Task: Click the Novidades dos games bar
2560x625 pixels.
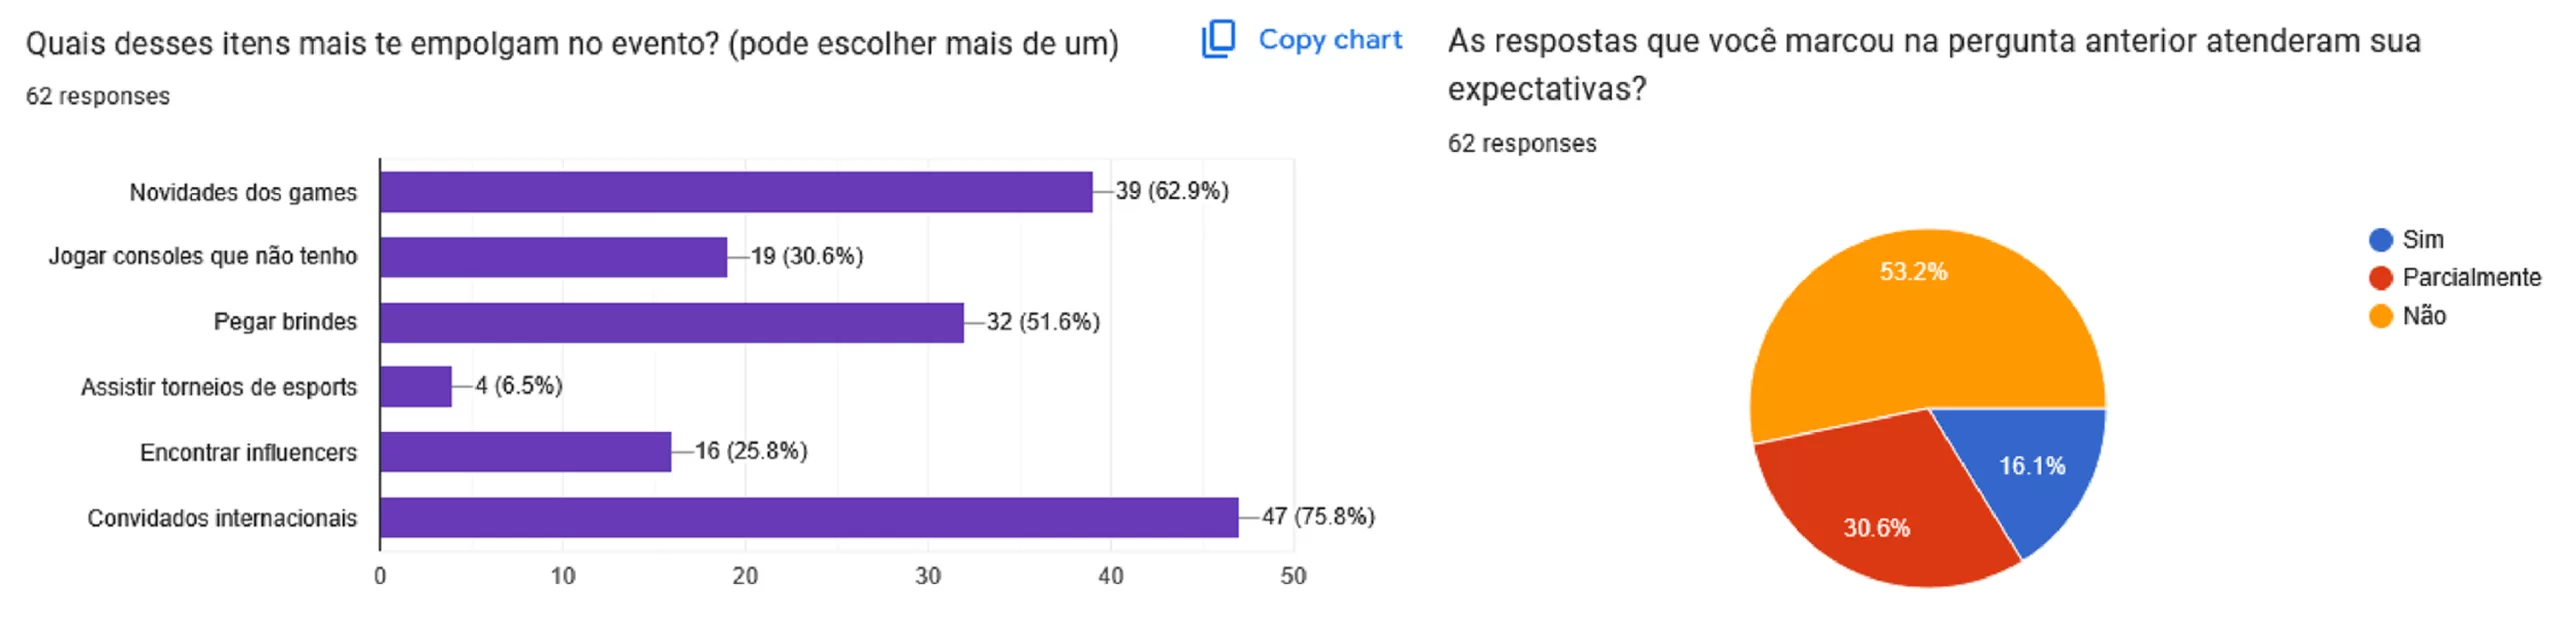Action: point(735,192)
